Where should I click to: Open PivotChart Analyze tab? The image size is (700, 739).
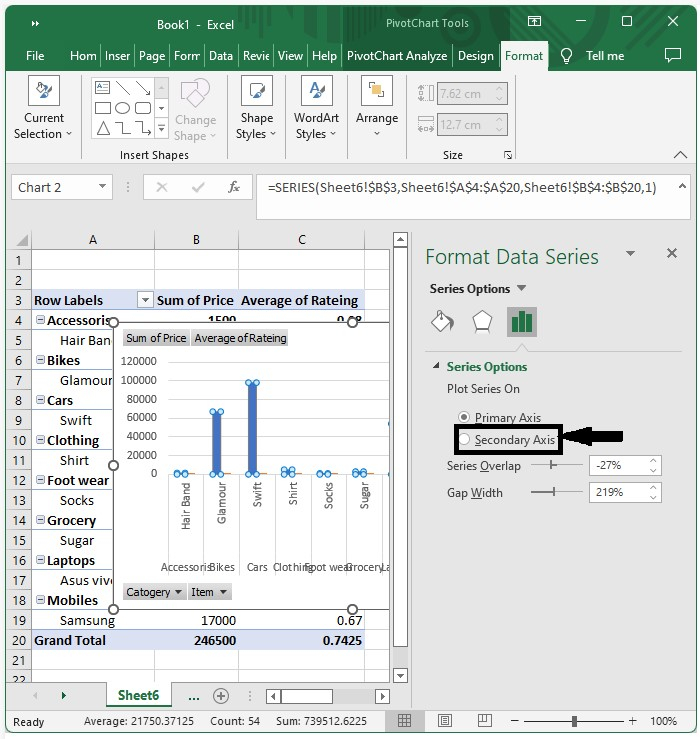[x=397, y=56]
